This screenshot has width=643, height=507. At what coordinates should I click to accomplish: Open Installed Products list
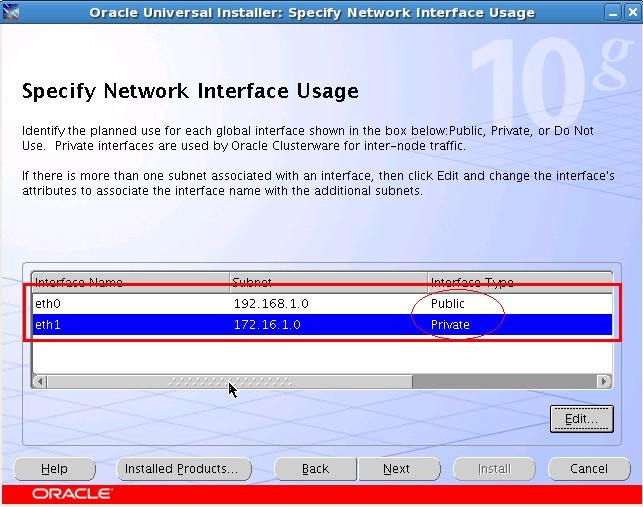(184, 468)
